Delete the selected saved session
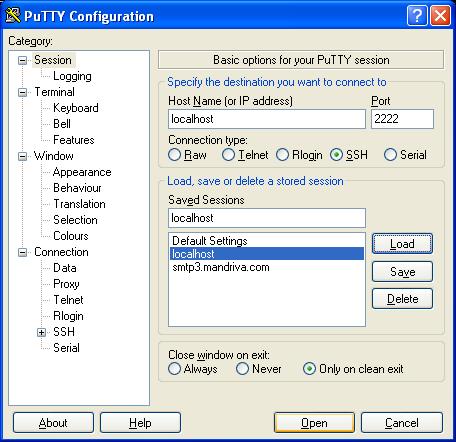 click(x=402, y=299)
